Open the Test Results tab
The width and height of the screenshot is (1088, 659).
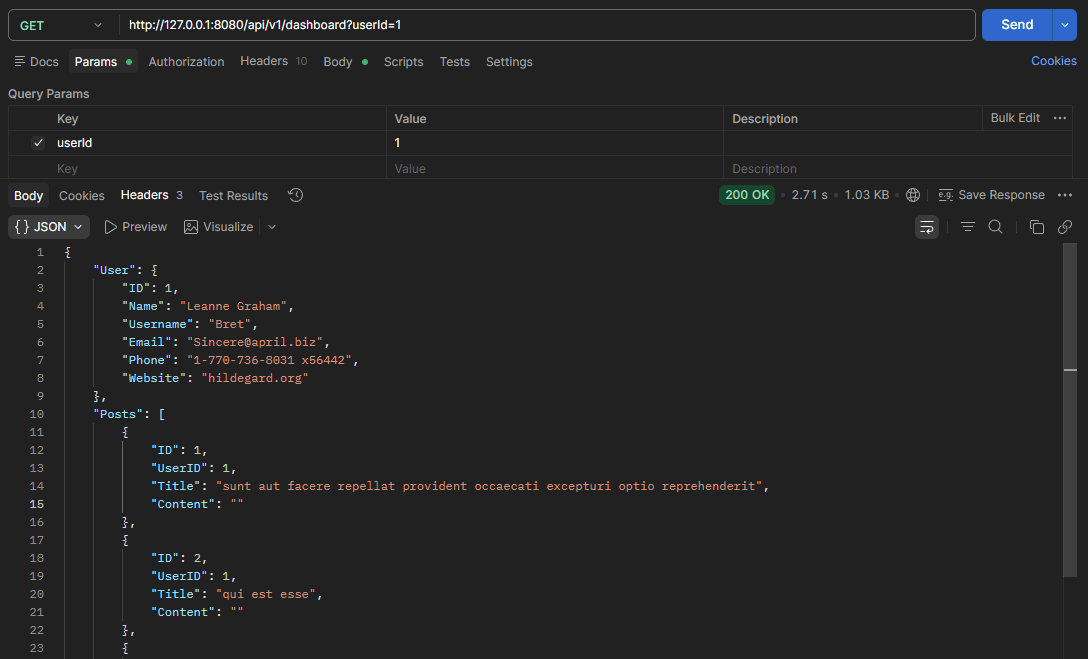coord(233,196)
